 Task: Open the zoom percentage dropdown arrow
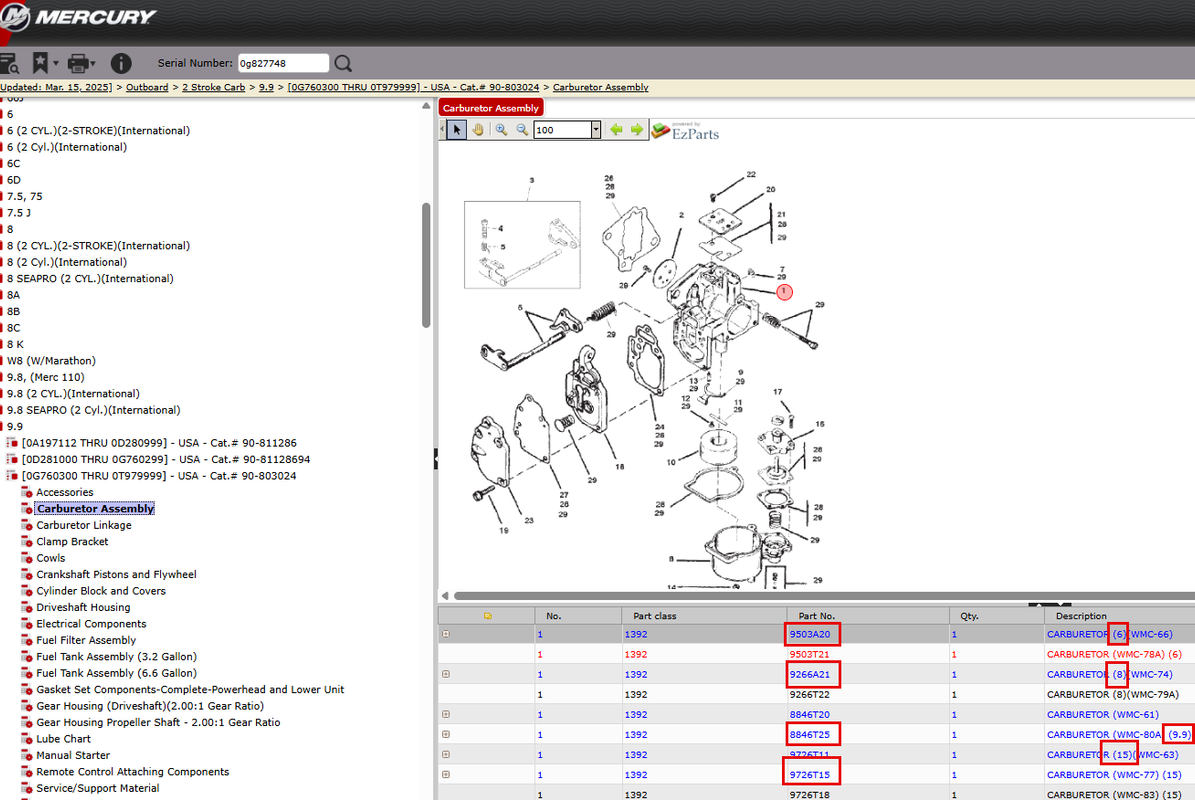coord(596,130)
